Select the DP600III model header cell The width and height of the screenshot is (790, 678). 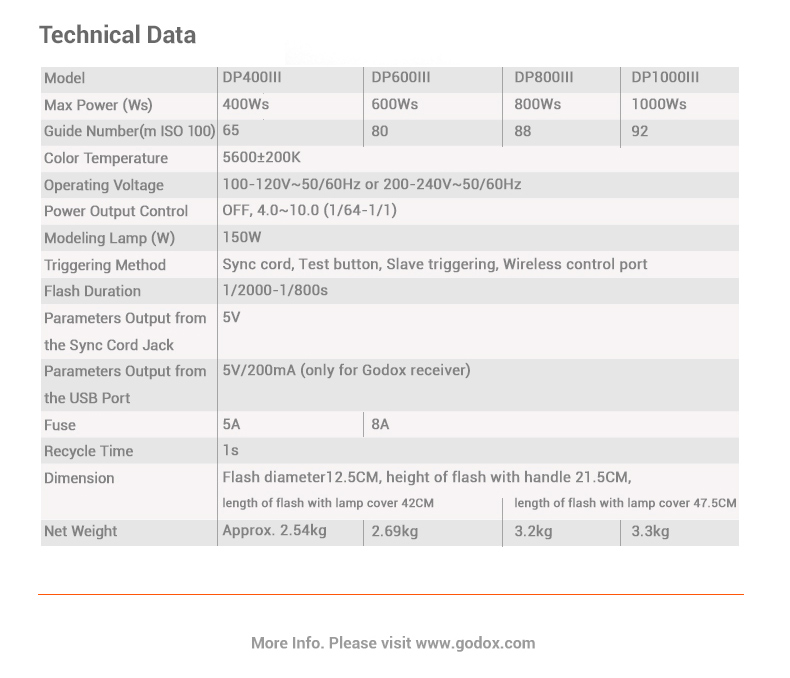pos(400,78)
